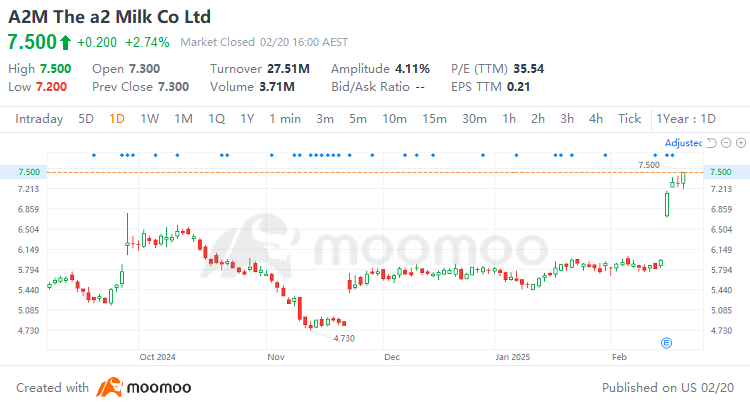Screen dimensions: 750x408
Task: Click the rightmost blue event dot above the chart
Action: pyautogui.click(x=672, y=155)
